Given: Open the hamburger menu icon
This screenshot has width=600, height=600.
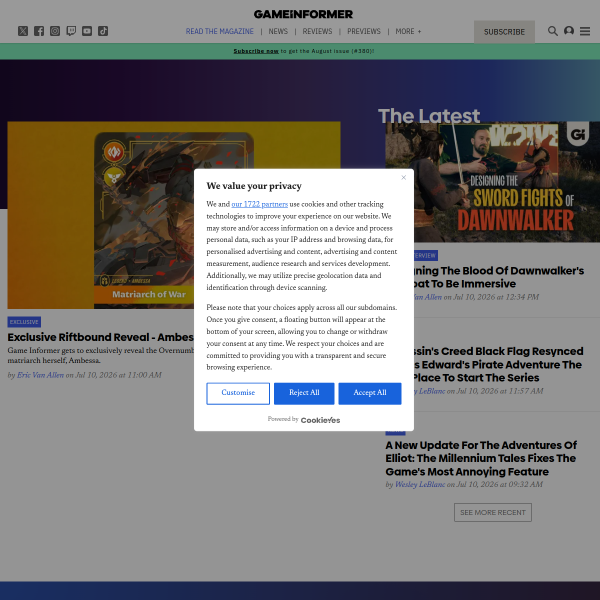Looking at the screenshot, I should point(585,31).
